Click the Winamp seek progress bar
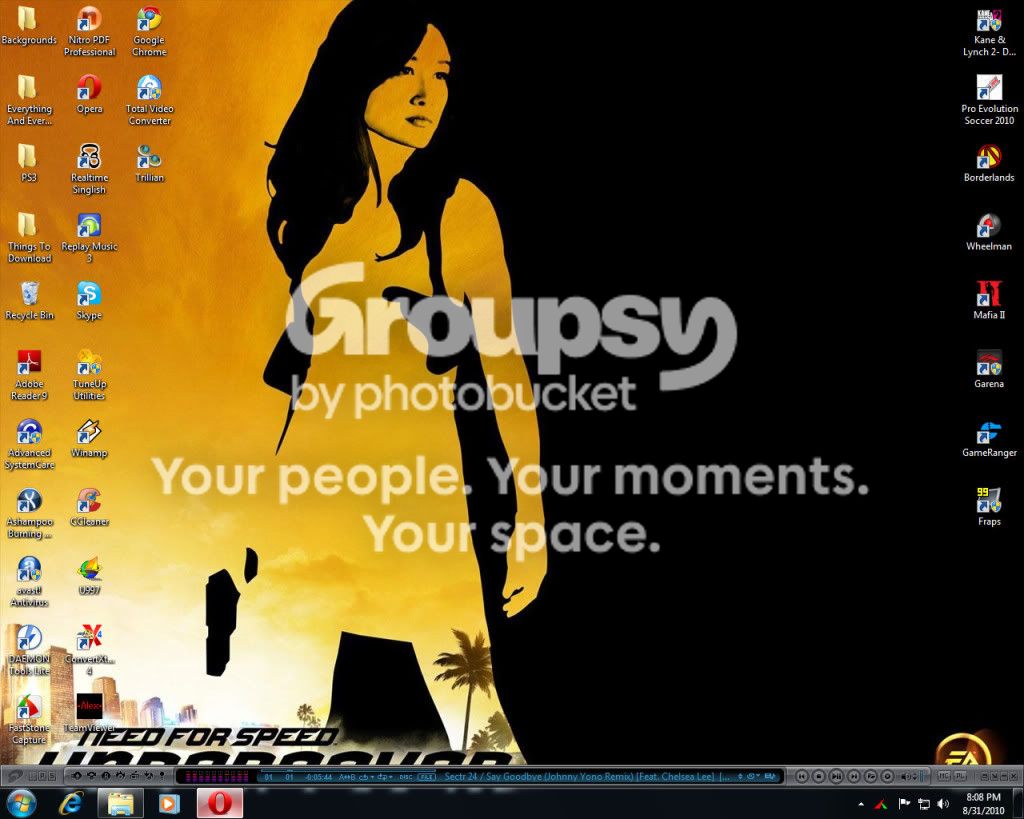Viewport: 1024px width, 819px height. tap(348, 770)
